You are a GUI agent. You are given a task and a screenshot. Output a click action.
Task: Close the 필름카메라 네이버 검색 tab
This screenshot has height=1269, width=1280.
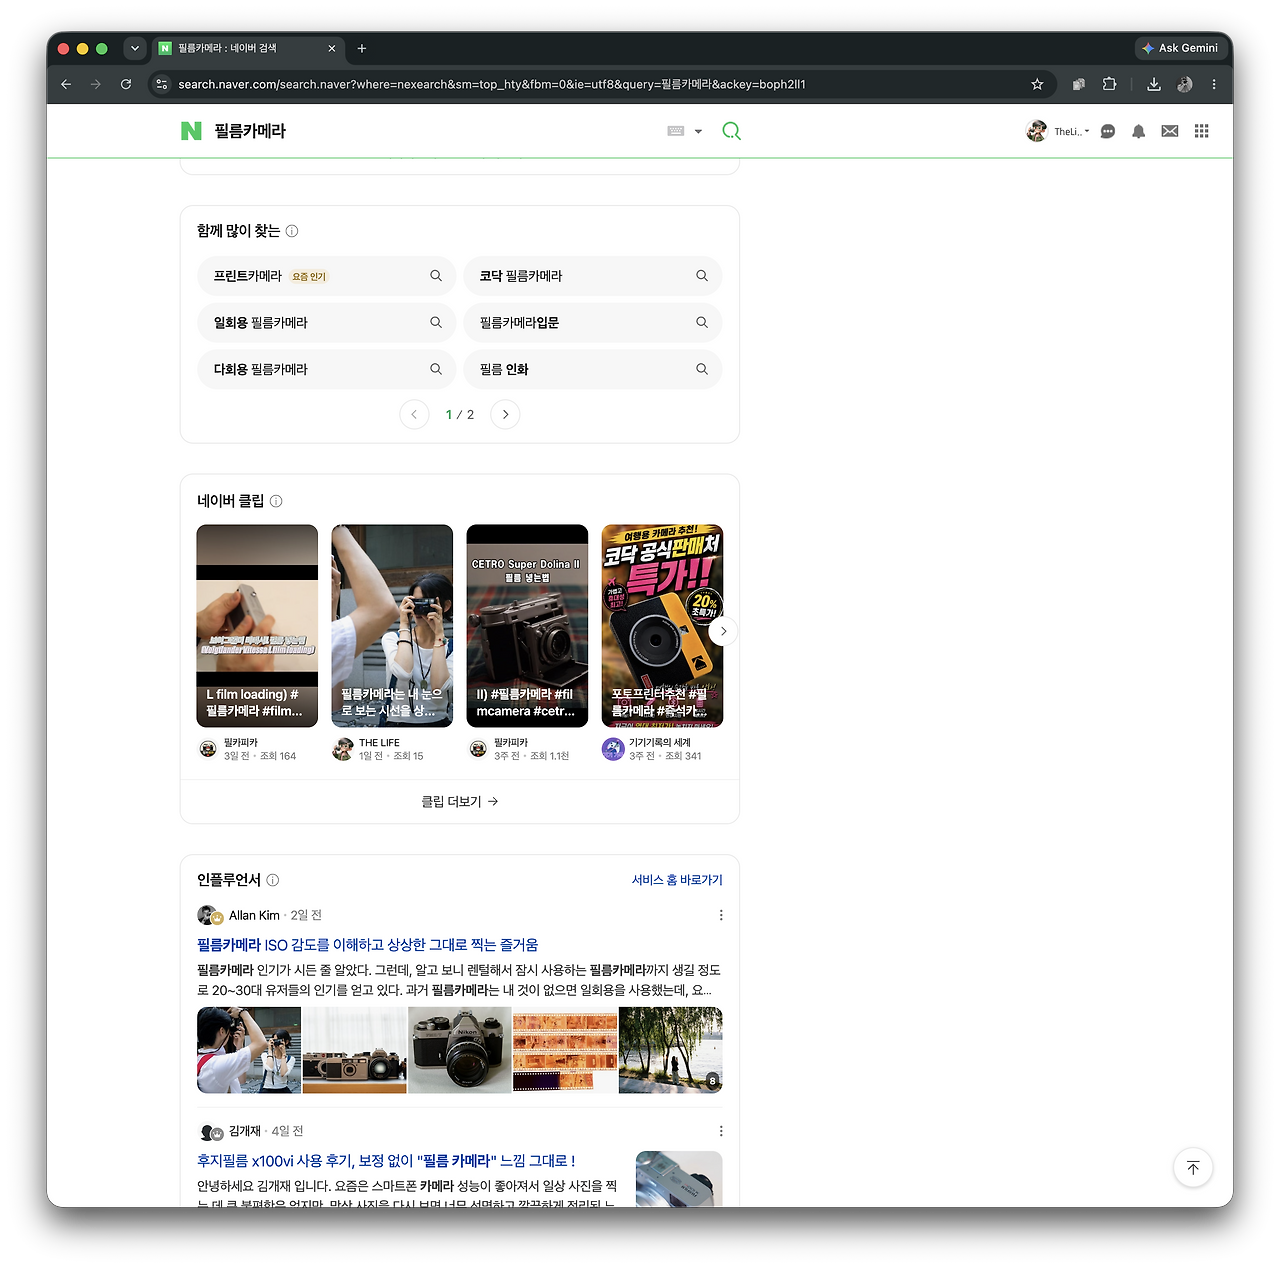click(x=332, y=48)
